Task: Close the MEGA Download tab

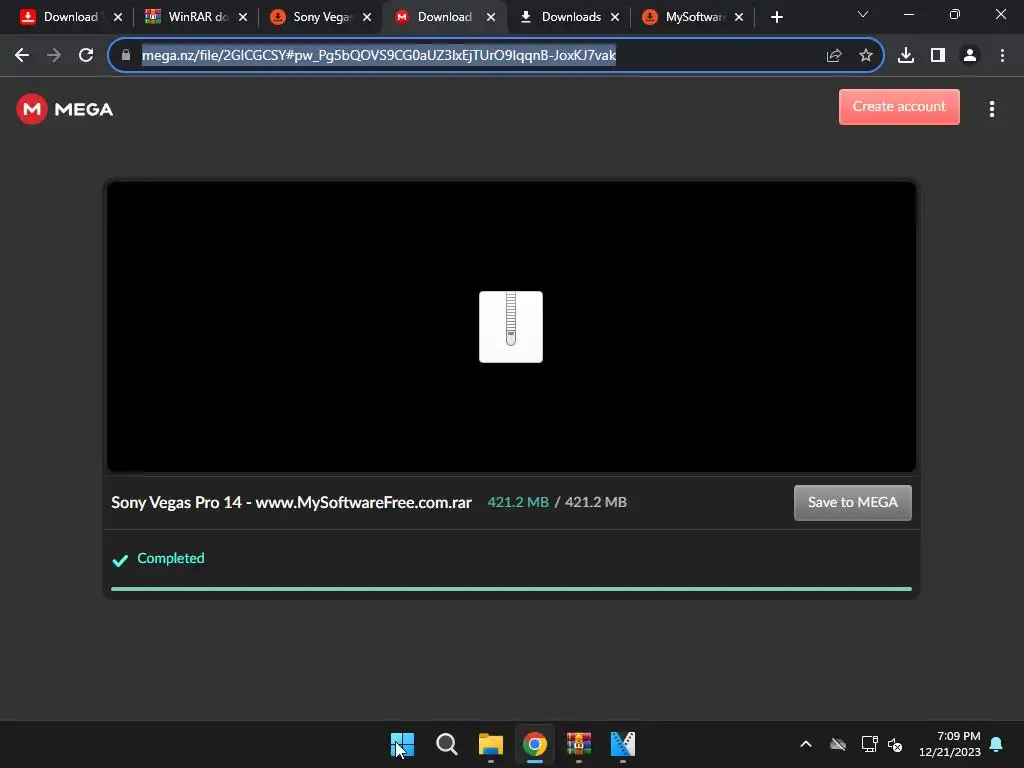Action: [490, 17]
